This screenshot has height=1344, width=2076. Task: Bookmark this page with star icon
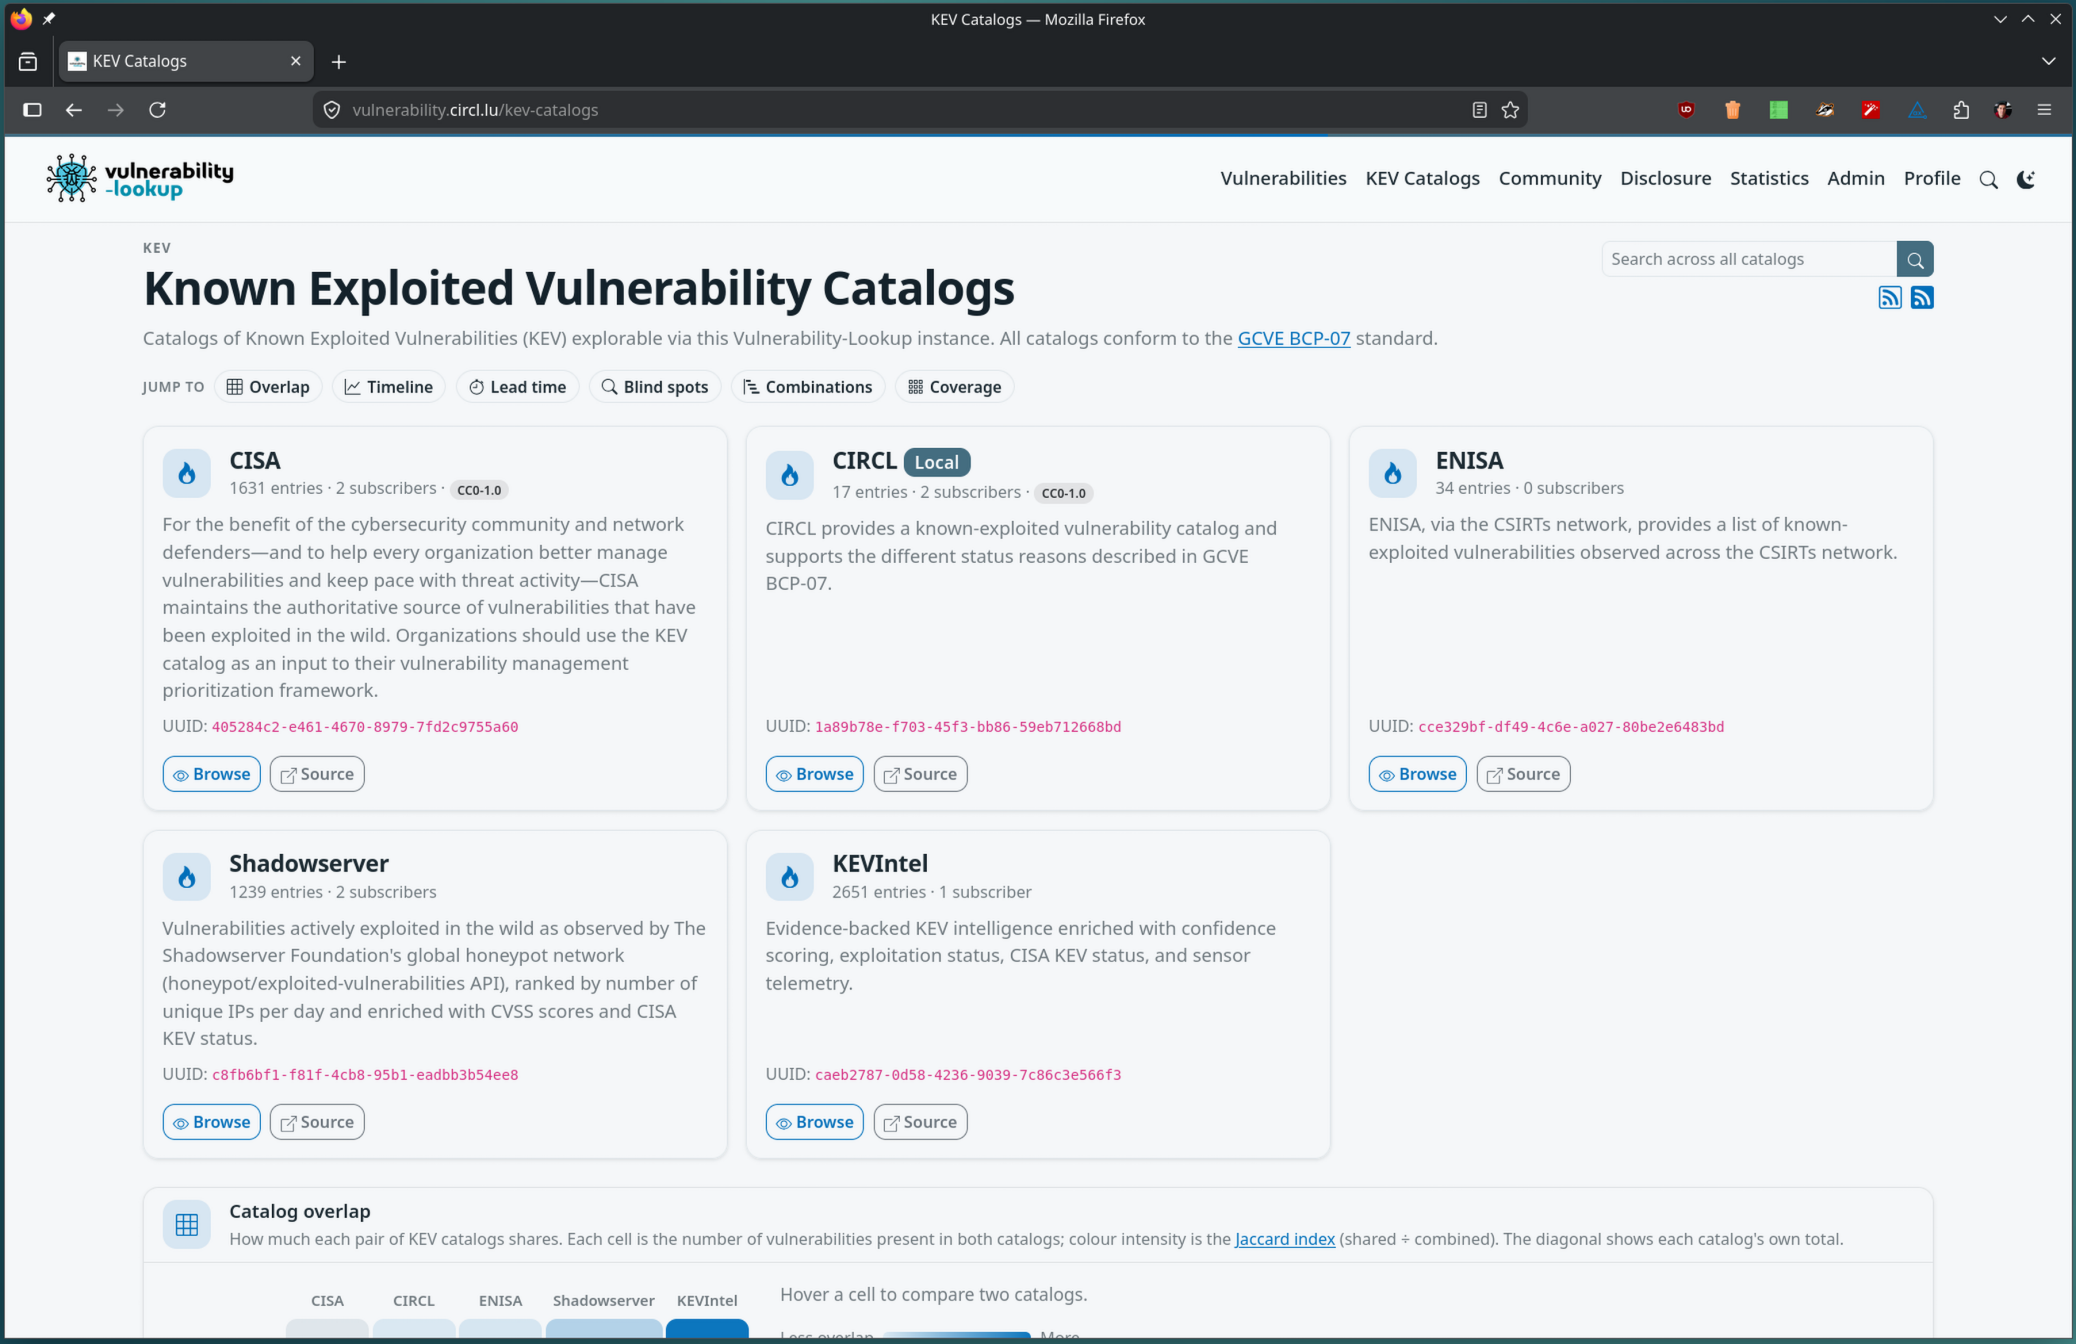[1510, 110]
